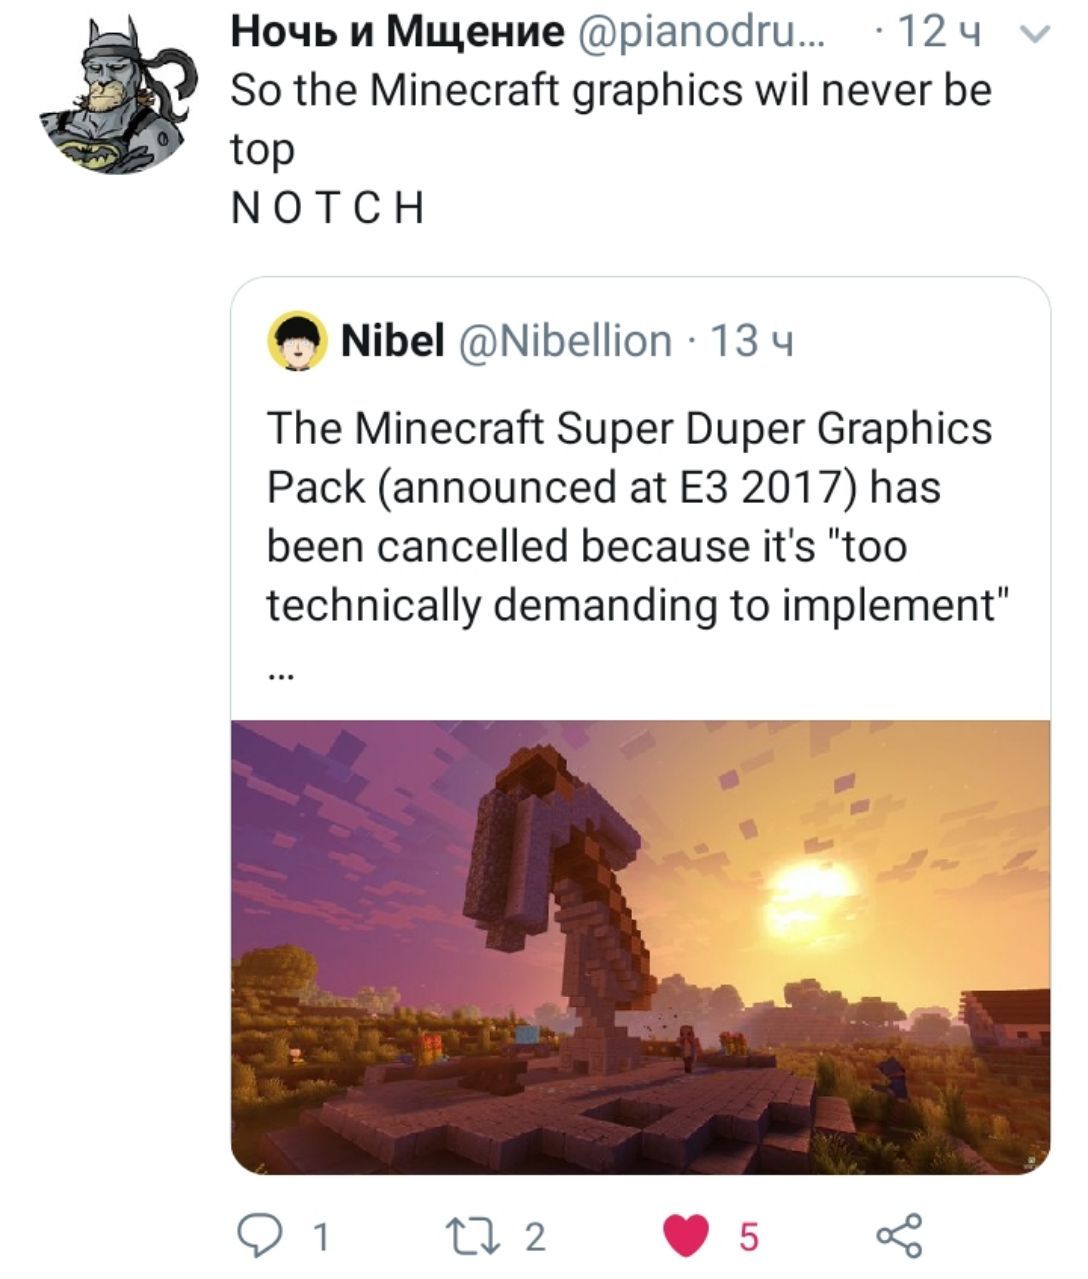This screenshot has height=1279, width=1088.
Task: Expand the truncated quoted tweet ellipsis
Action: tap(280, 675)
